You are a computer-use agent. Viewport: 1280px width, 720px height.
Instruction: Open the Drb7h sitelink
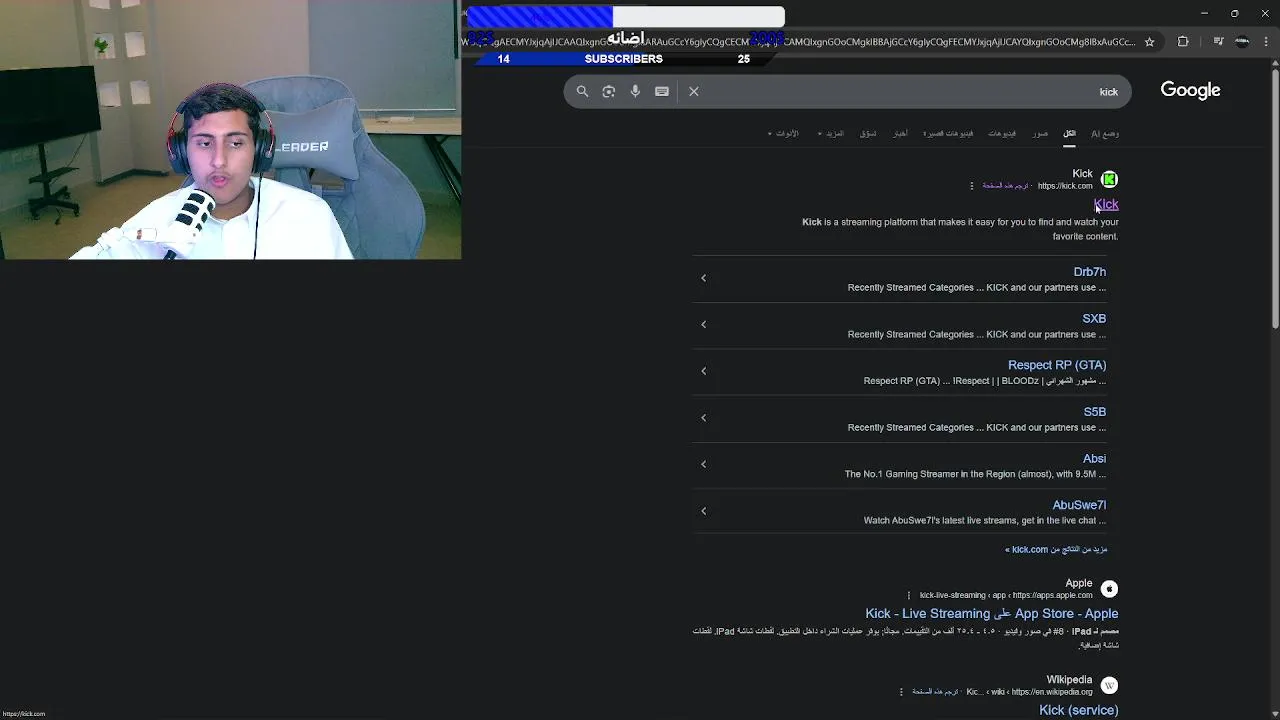(1089, 272)
